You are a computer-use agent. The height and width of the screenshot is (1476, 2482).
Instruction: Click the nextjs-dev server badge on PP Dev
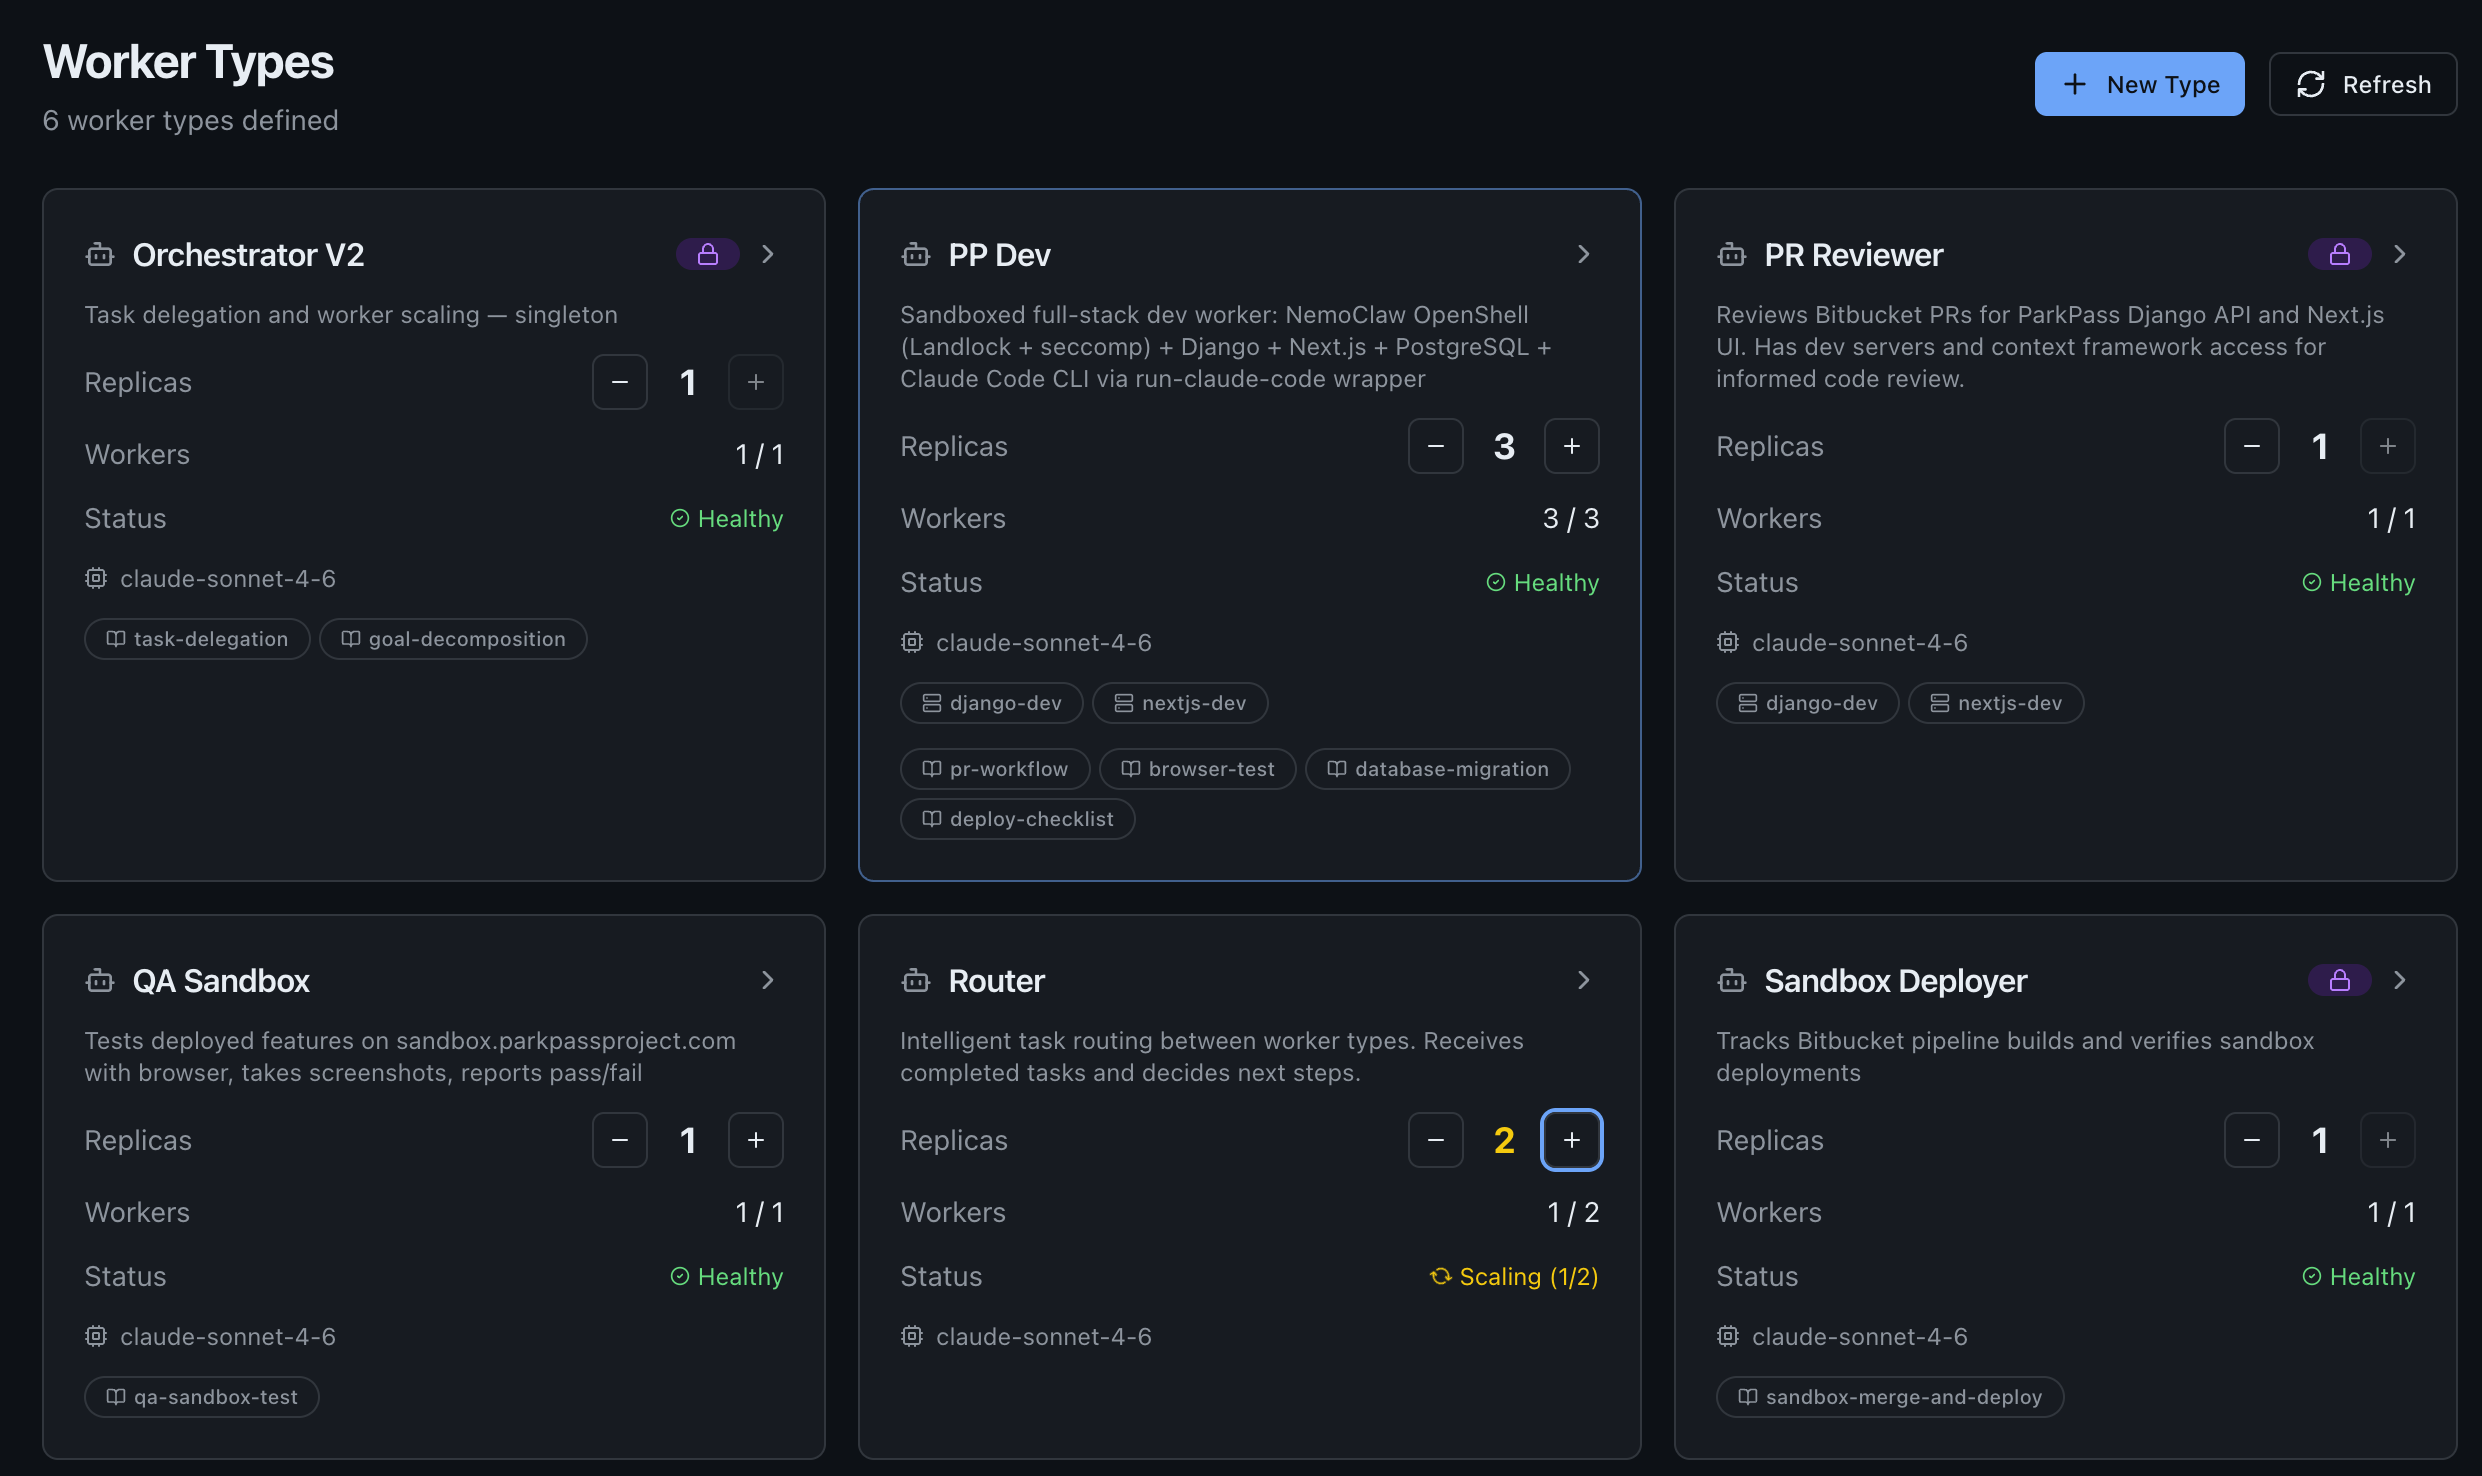click(x=1180, y=702)
